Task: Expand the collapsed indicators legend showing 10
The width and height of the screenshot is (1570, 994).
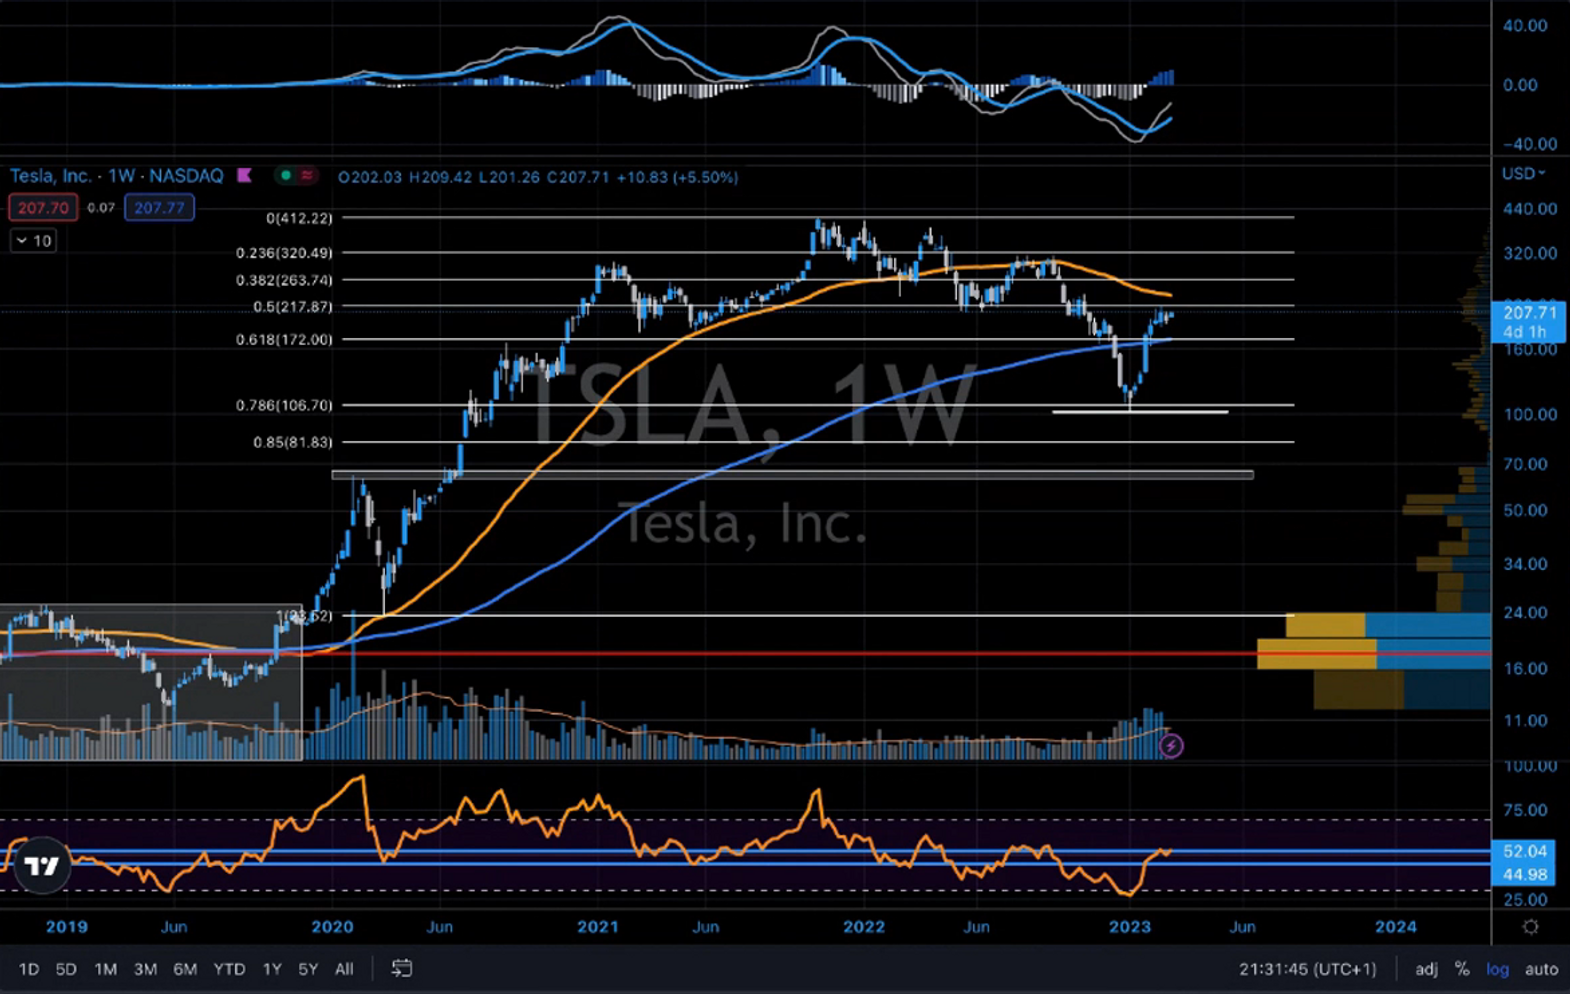Action: pyautogui.click(x=33, y=241)
